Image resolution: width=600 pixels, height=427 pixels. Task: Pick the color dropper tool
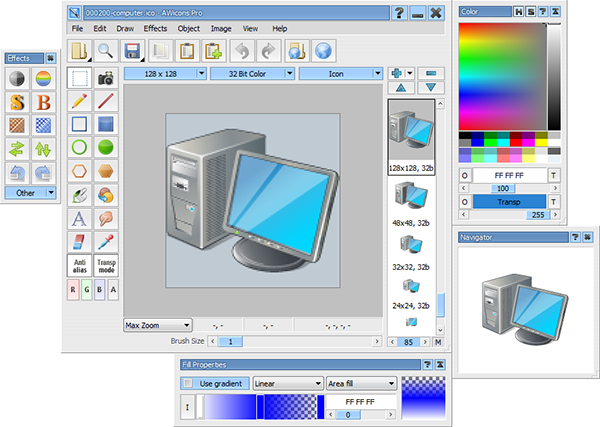pos(106,241)
